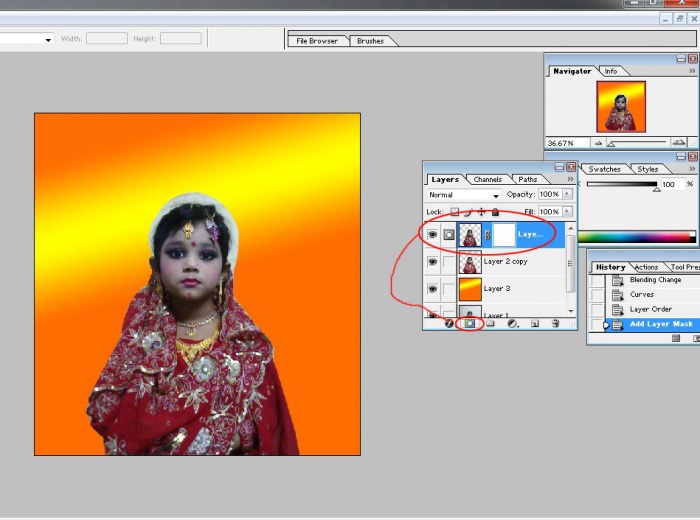Open the File Browser tab
The width and height of the screenshot is (700, 520).
pos(317,41)
